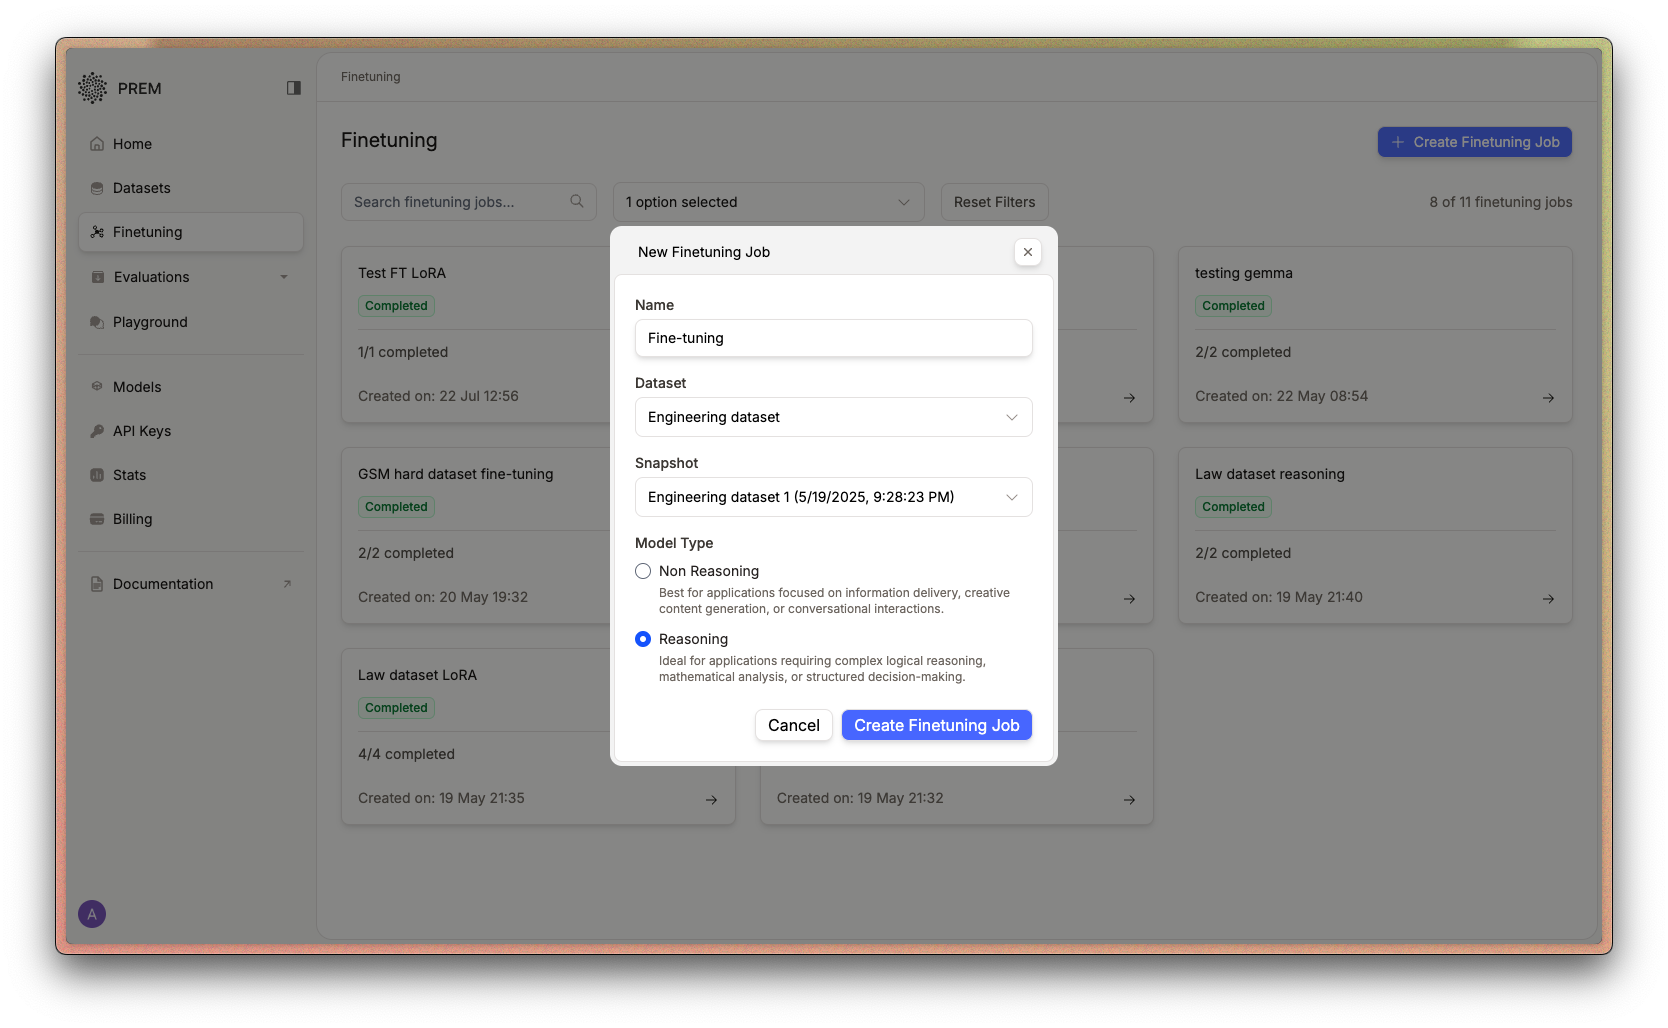Screen dimensions: 1668x1028
Task: Open the testing gemma job arrow
Action: tap(1548, 398)
